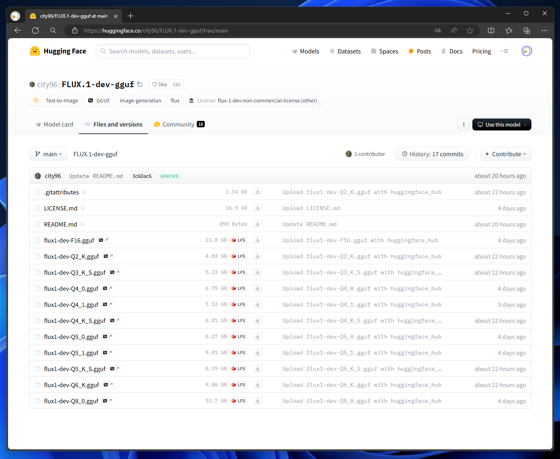Open LICENSE.md file link

tap(60, 208)
